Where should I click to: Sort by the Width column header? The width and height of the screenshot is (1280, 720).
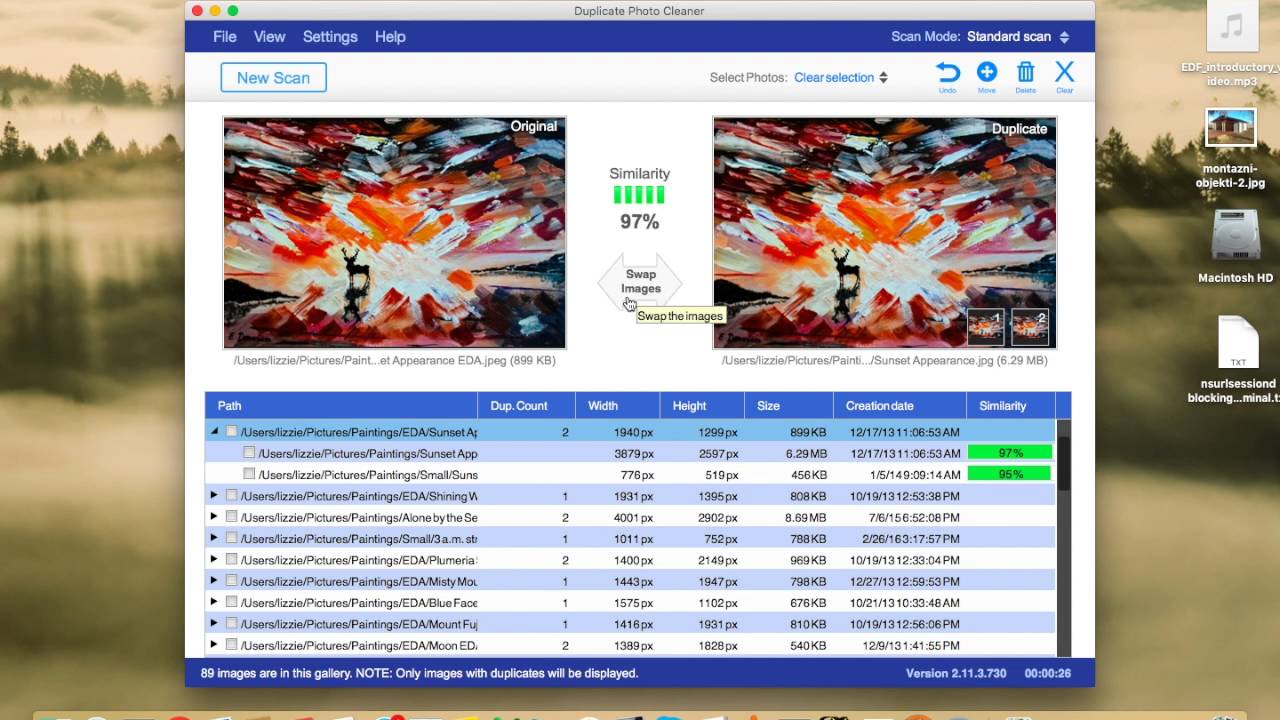(617, 405)
